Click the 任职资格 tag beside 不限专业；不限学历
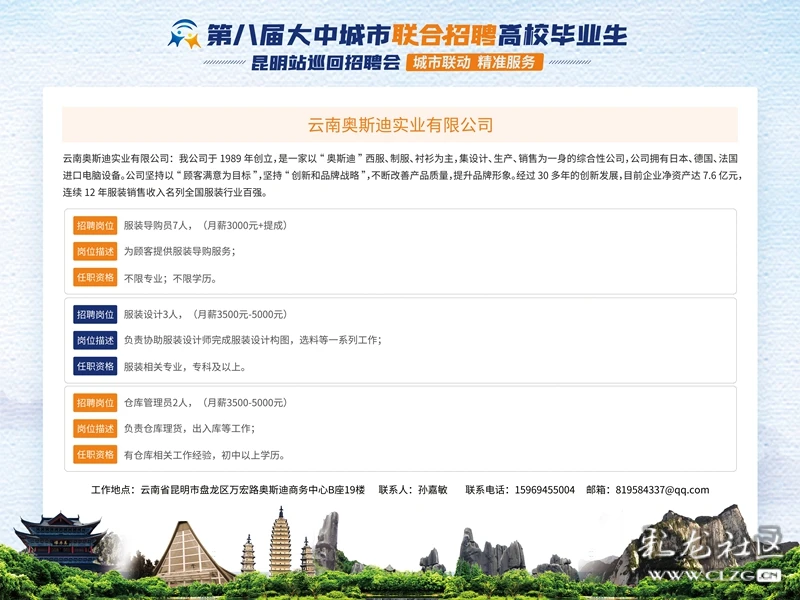The image size is (800, 600). click(95, 278)
